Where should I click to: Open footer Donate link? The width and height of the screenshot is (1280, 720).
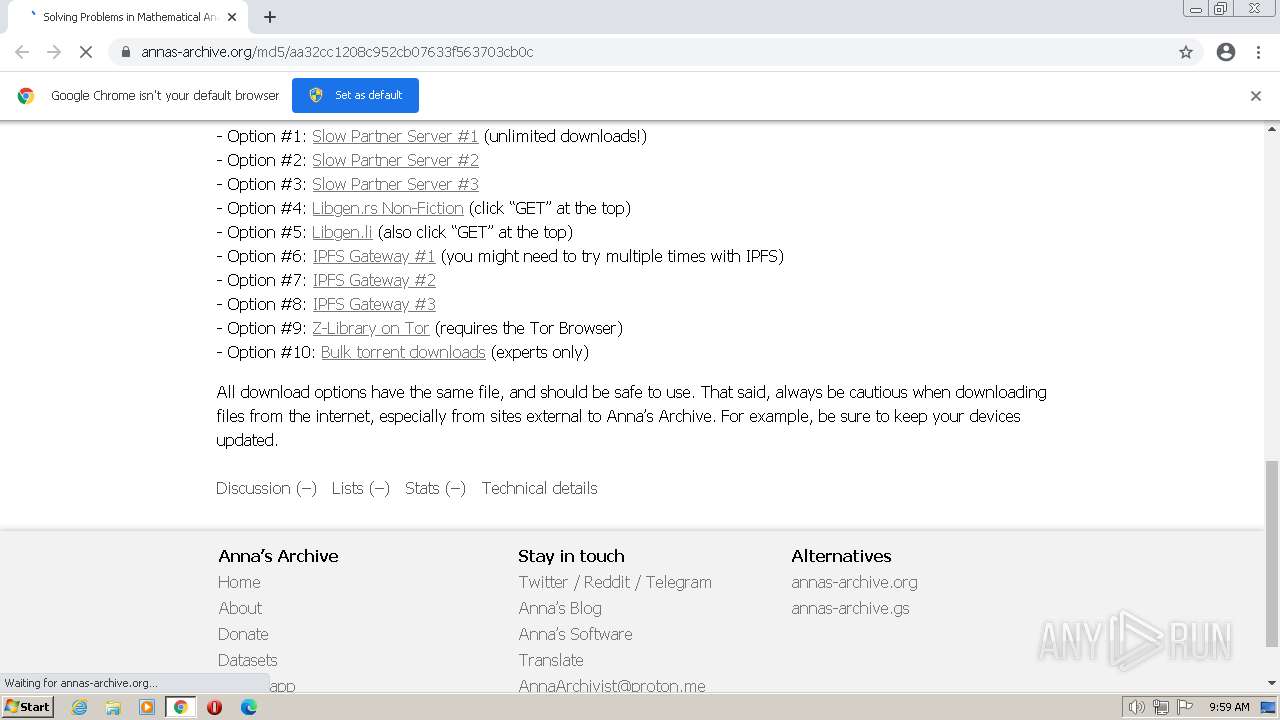tap(243, 634)
